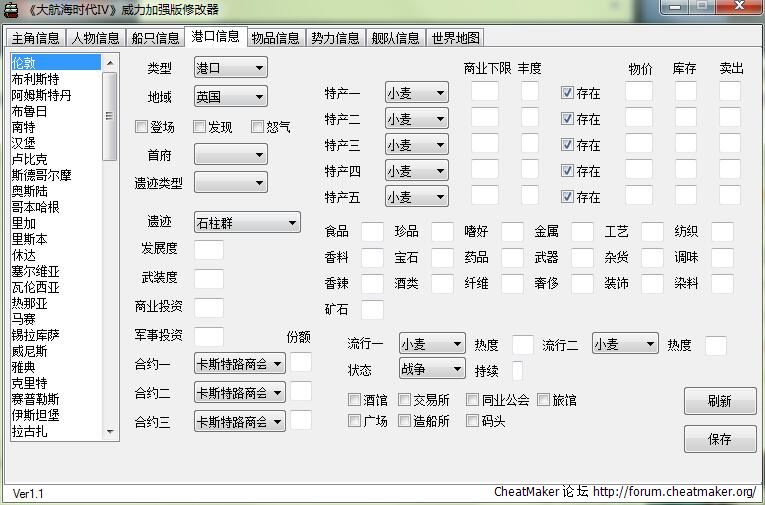
Task: Open the 世界地图 tab
Action: click(x=455, y=38)
